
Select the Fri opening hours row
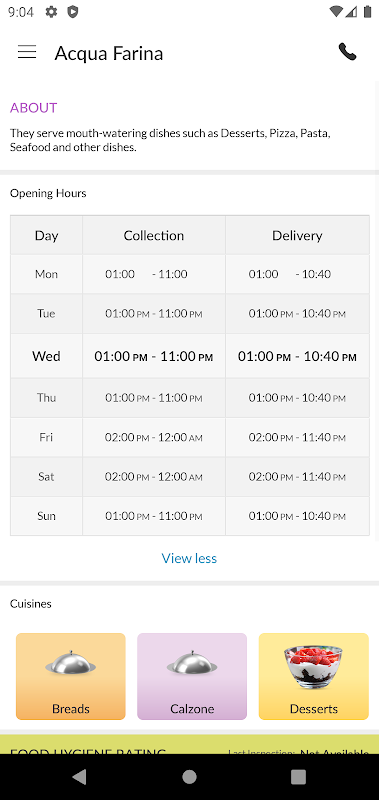(190, 437)
